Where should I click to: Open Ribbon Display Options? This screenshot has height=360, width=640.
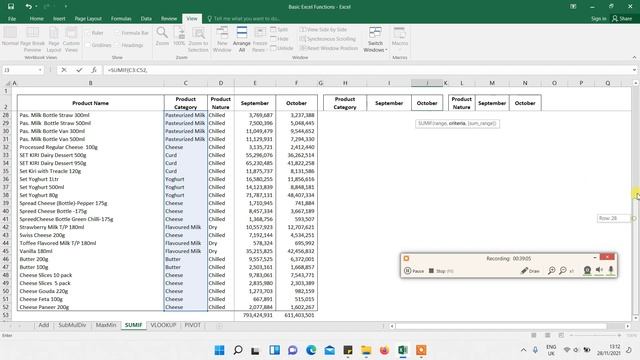coord(573,7)
